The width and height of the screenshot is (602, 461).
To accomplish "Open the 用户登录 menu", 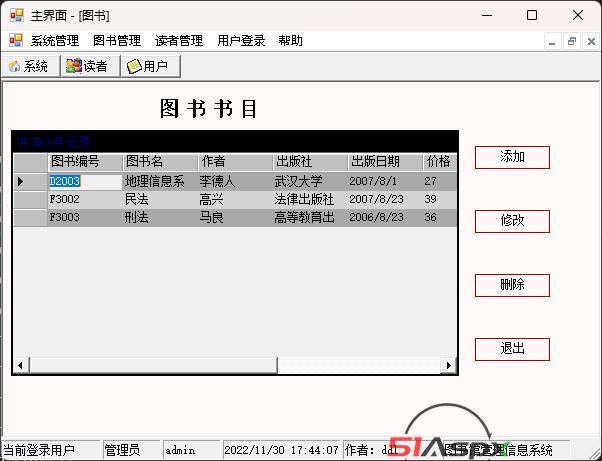I will (x=241, y=41).
